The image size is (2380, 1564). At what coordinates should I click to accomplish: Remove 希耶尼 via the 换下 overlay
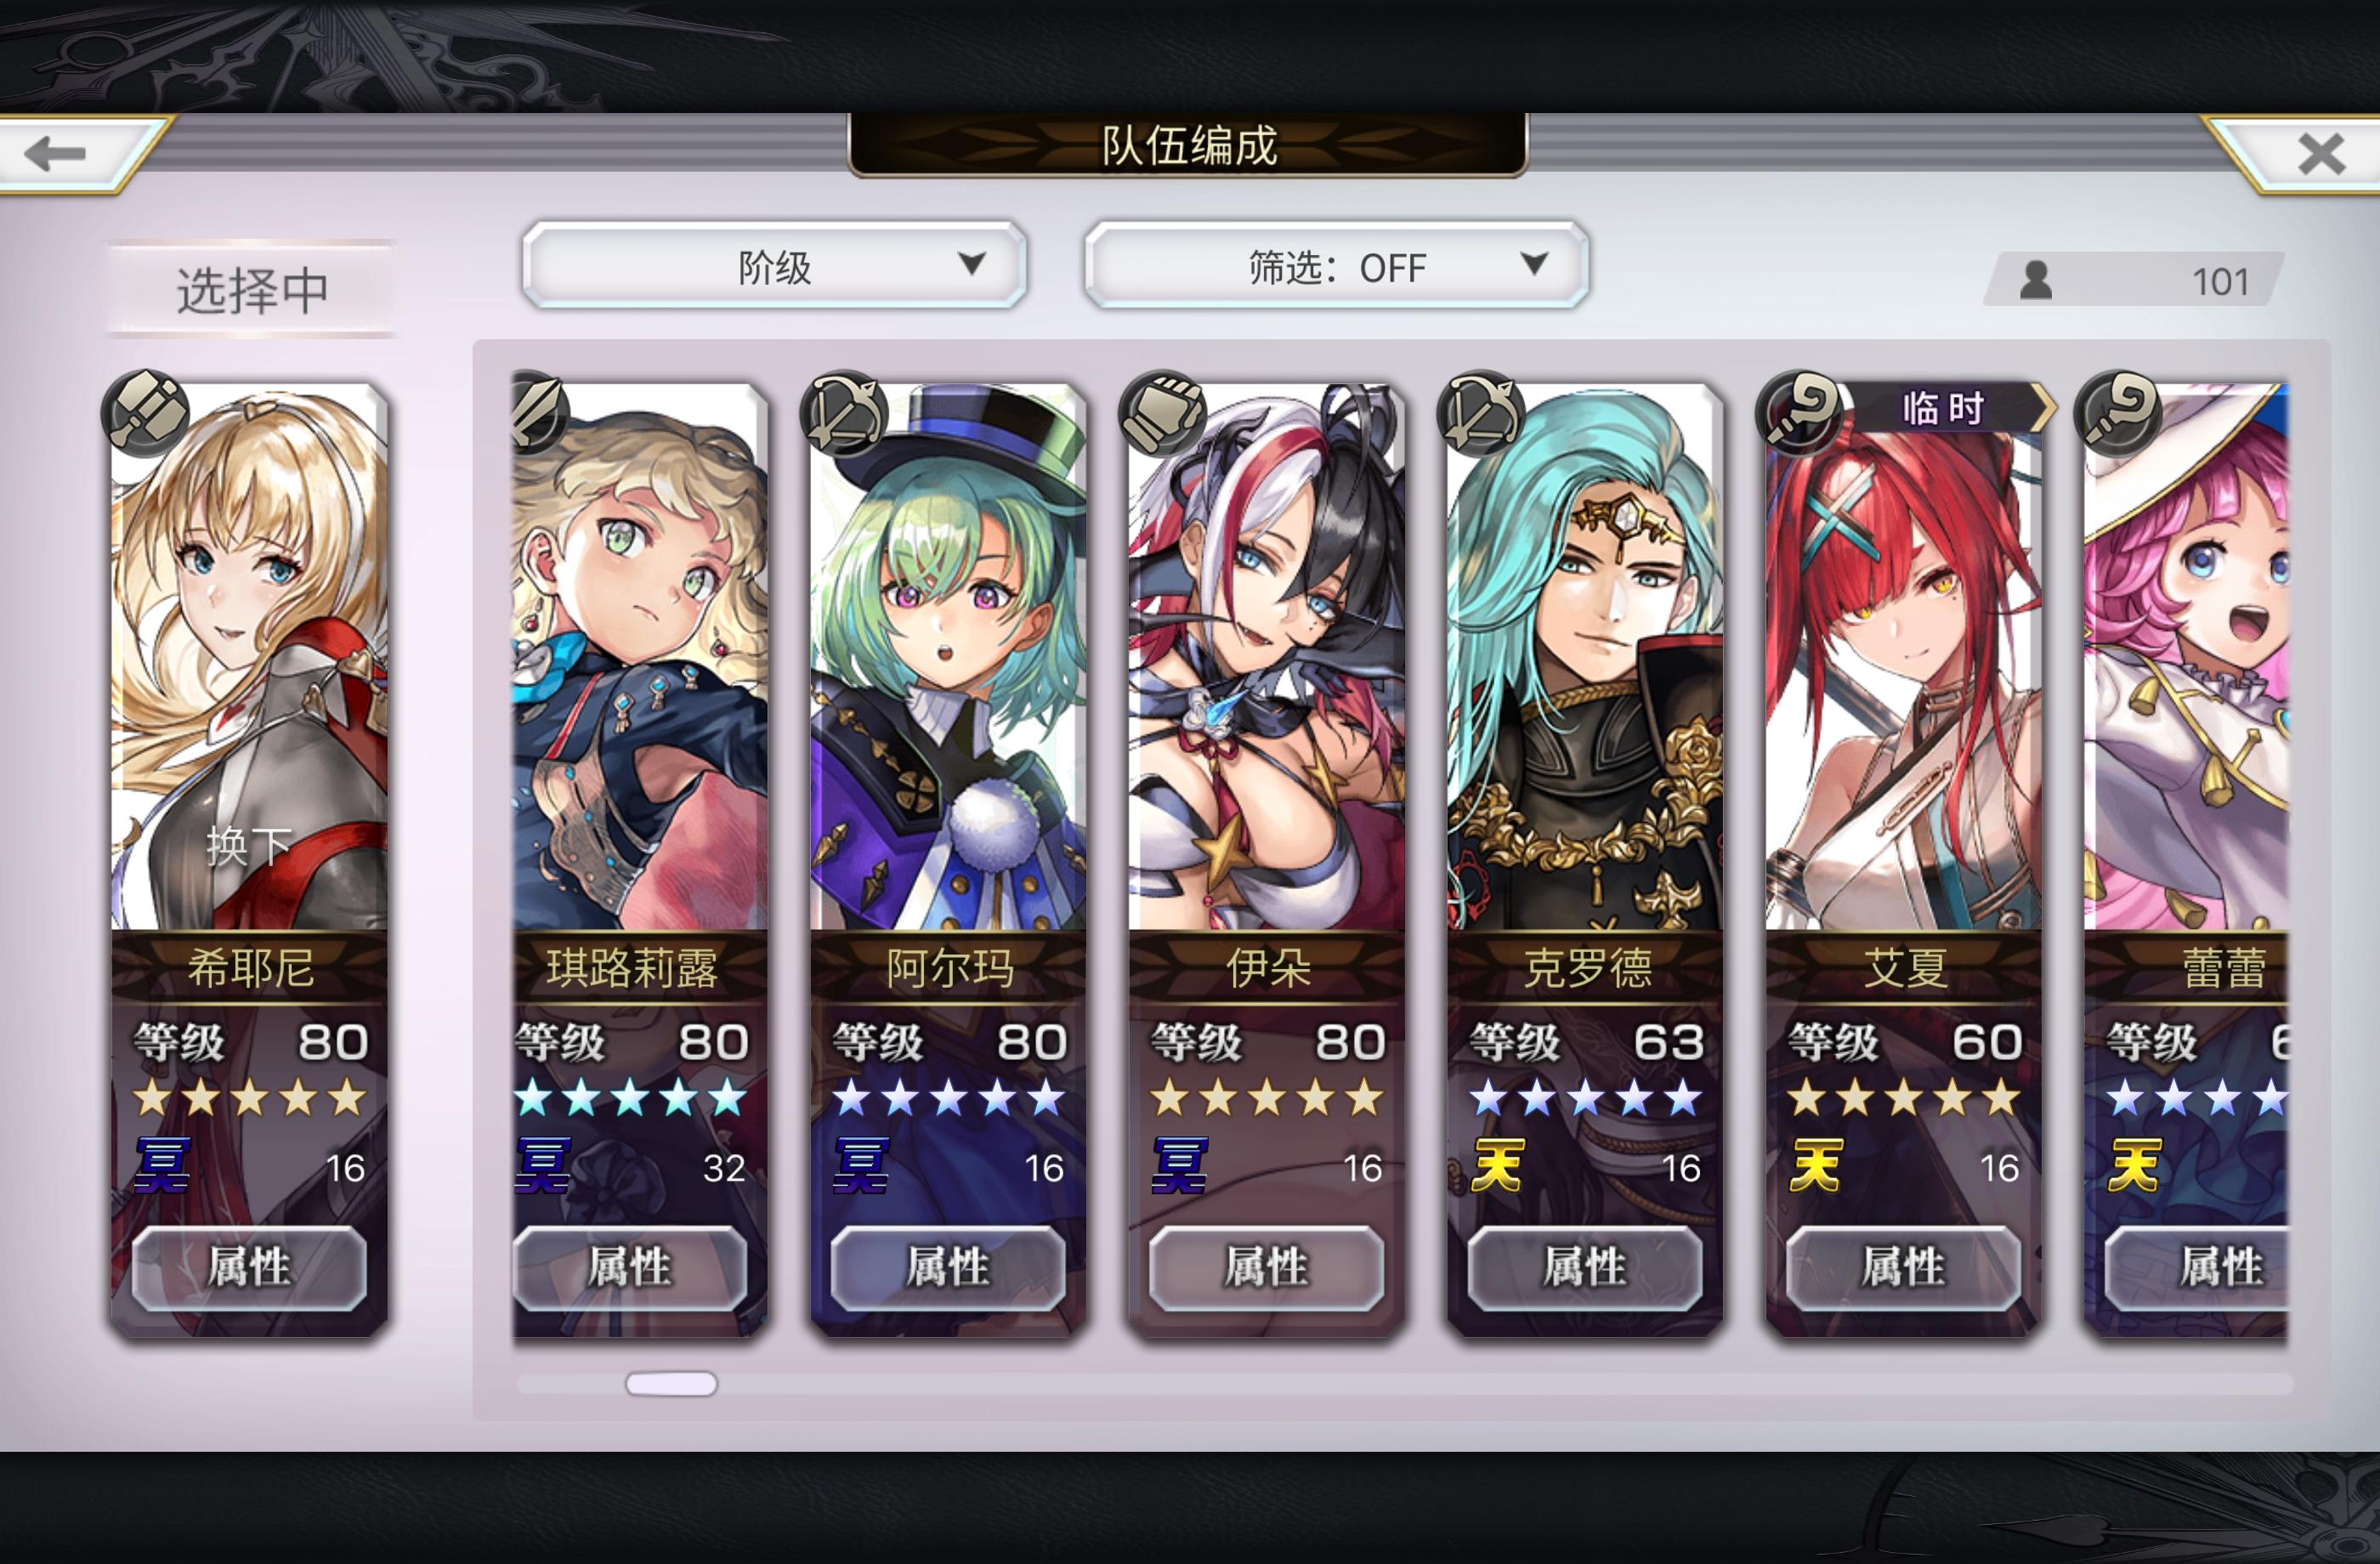[x=249, y=846]
